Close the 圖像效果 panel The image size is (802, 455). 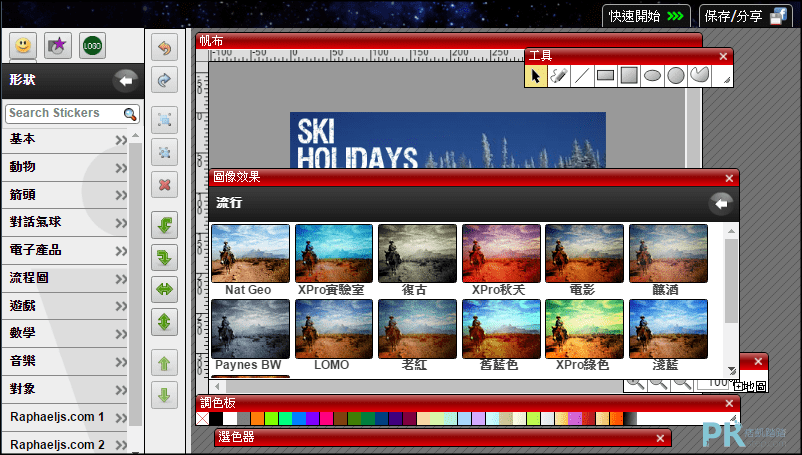(729, 178)
